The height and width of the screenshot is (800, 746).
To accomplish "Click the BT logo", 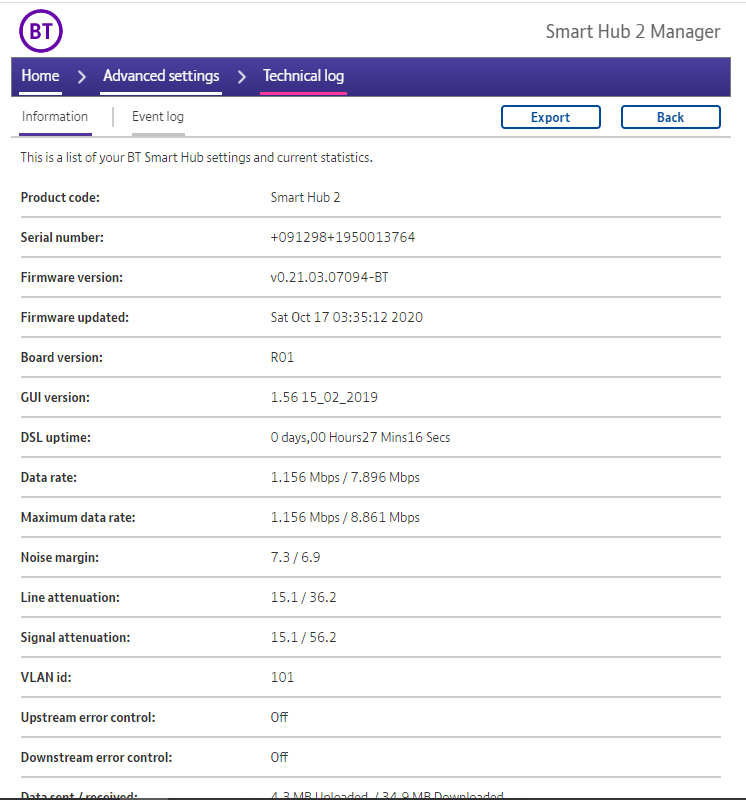I will pyautogui.click(x=41, y=32).
